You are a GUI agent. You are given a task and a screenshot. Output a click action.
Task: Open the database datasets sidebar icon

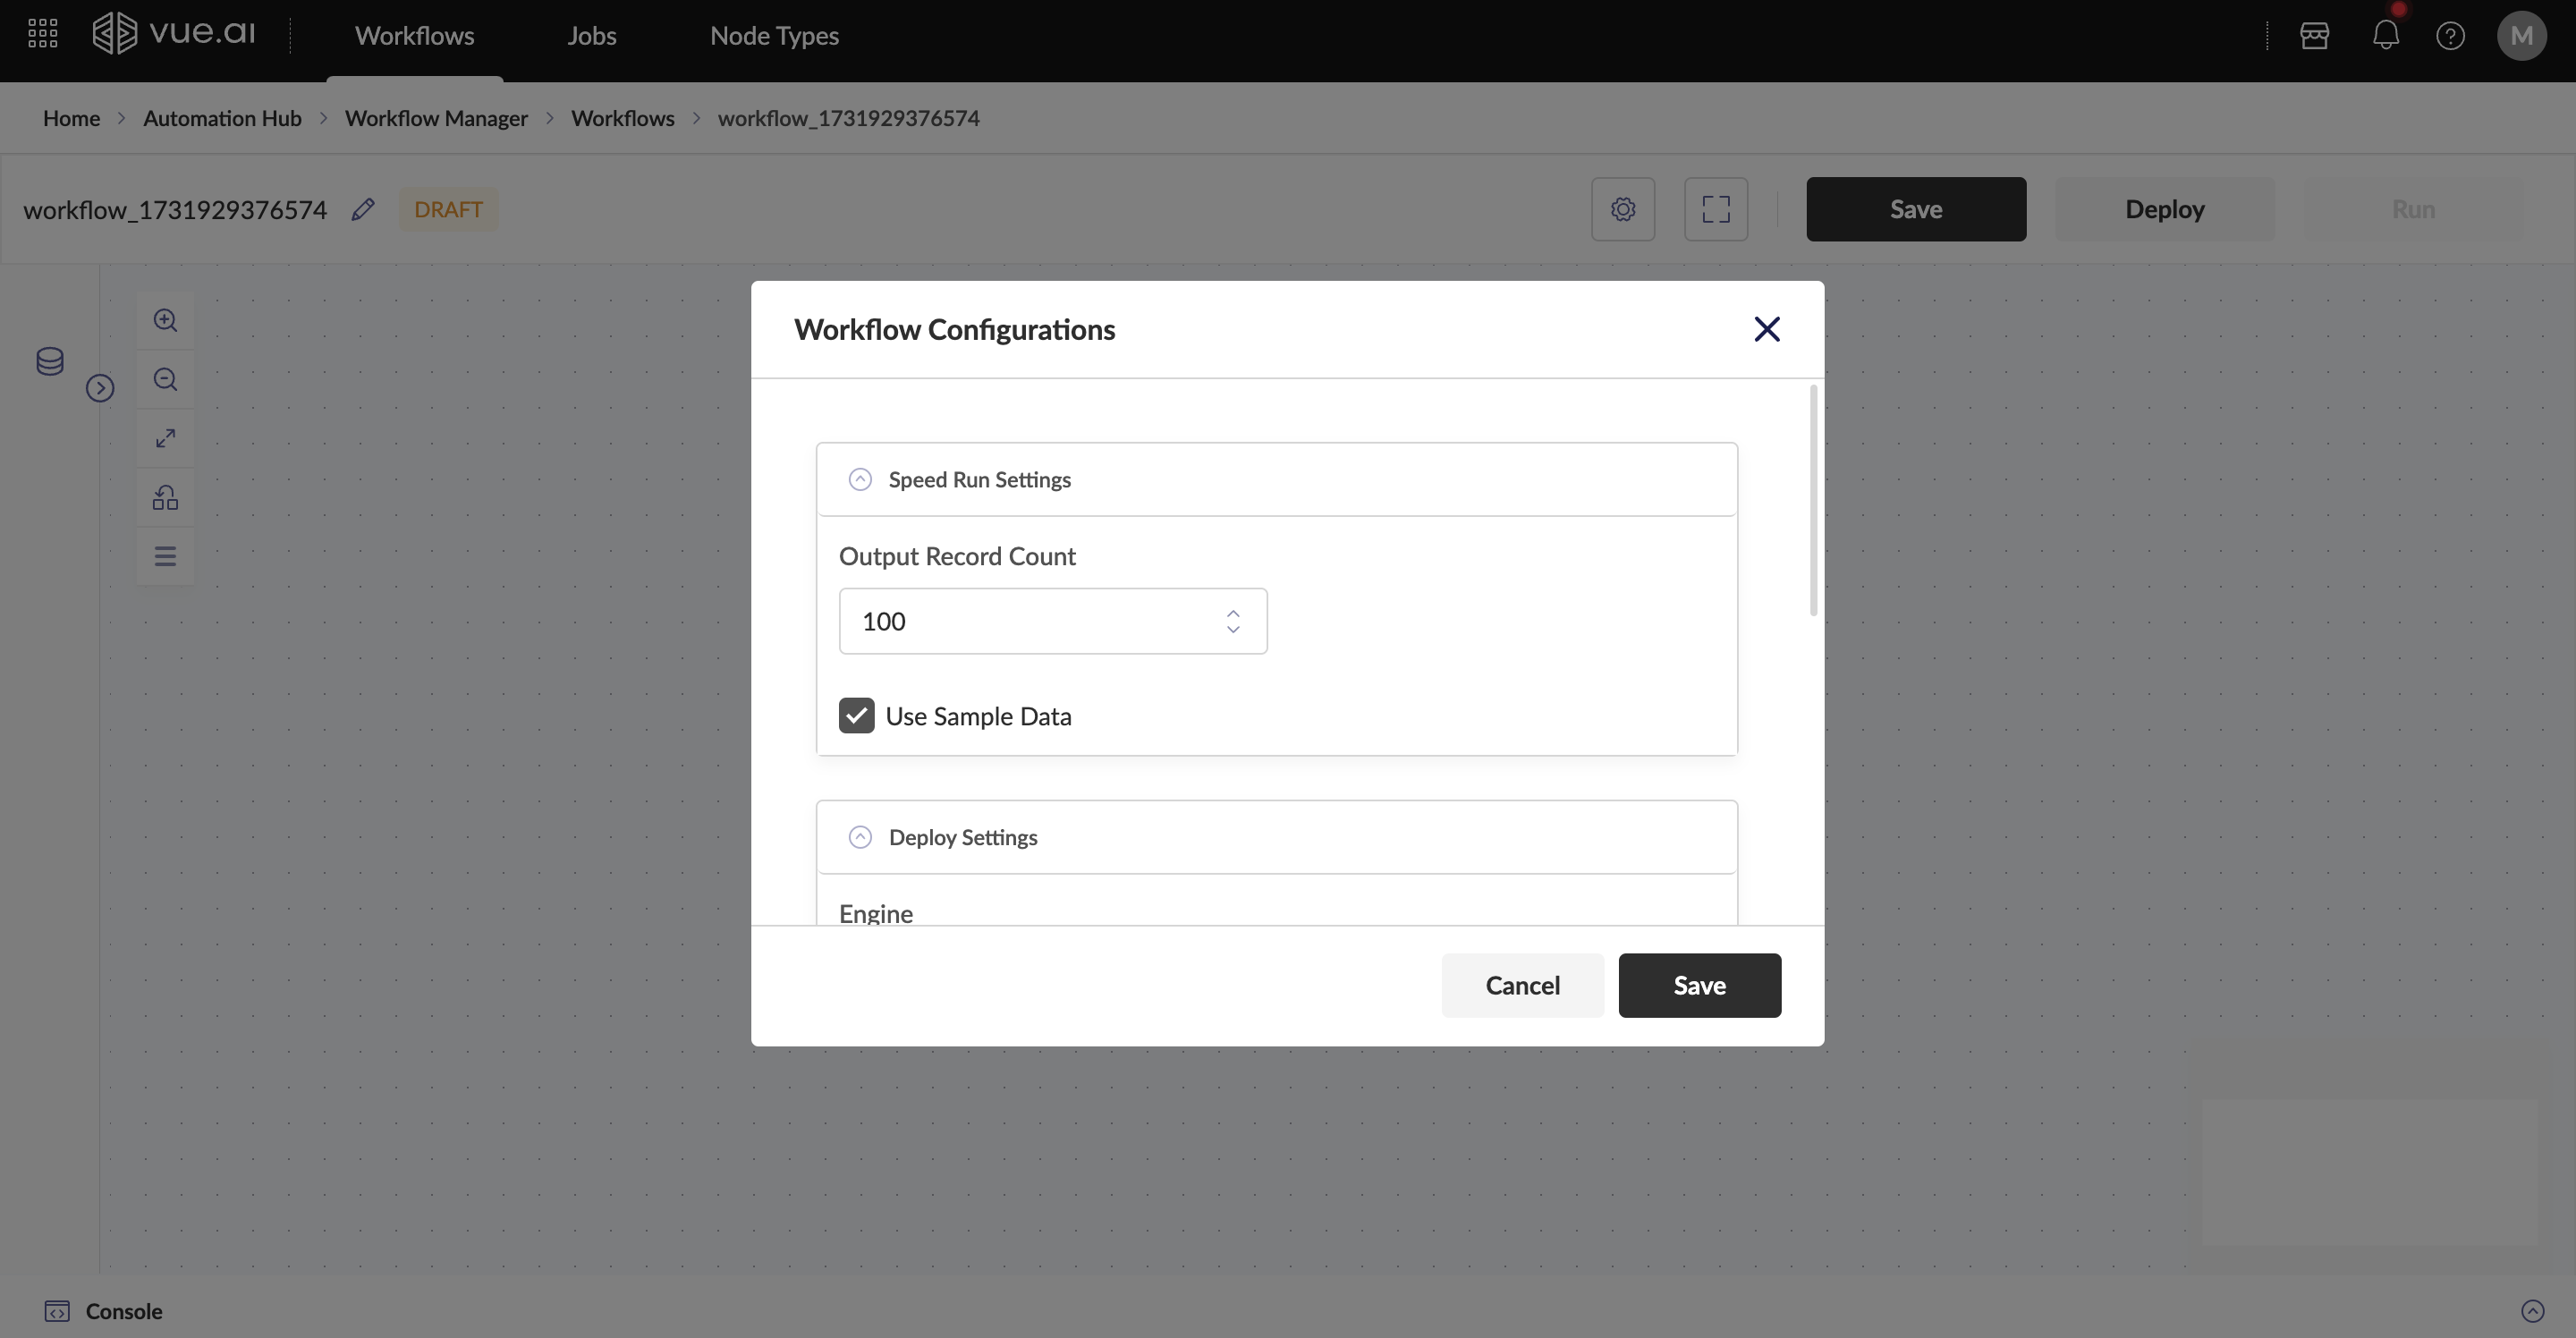50,361
